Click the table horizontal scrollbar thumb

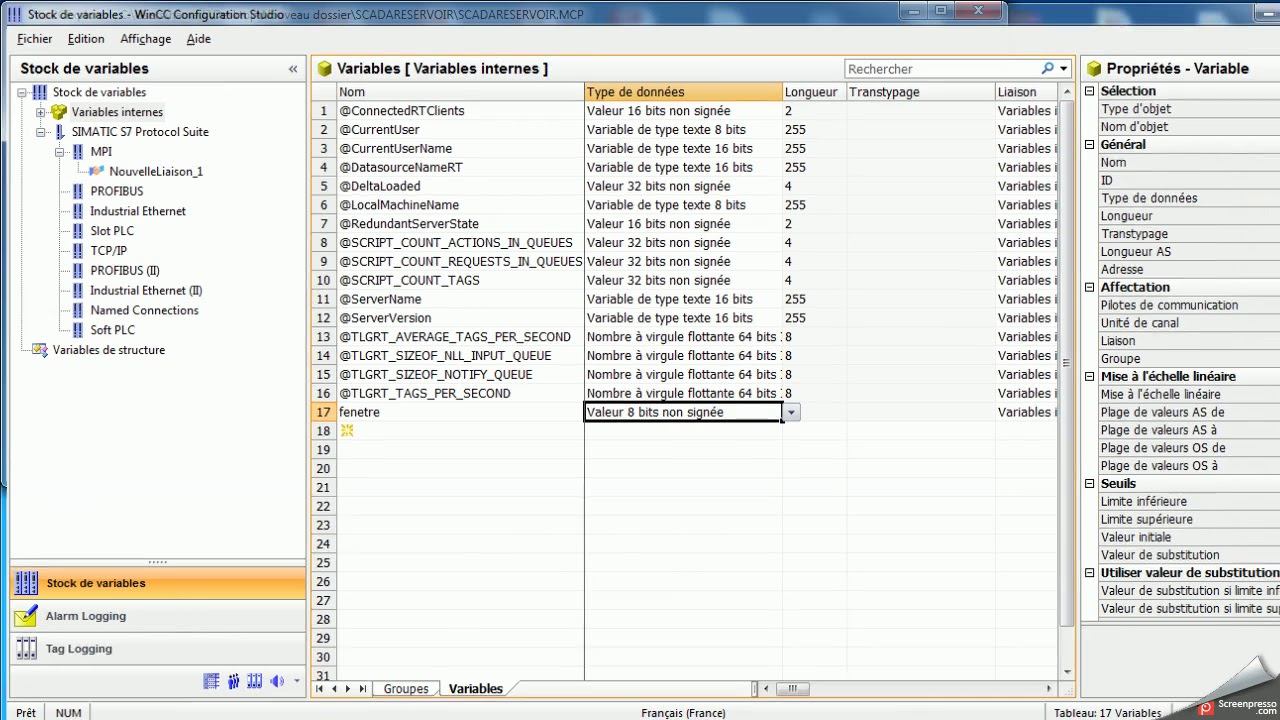tap(792, 689)
